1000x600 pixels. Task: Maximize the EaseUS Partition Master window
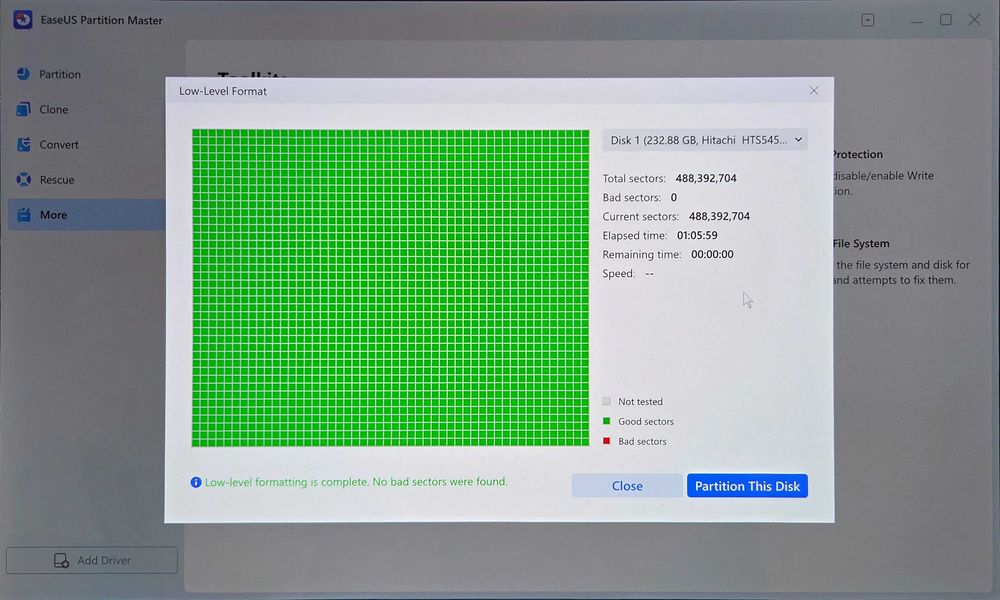tap(946, 20)
